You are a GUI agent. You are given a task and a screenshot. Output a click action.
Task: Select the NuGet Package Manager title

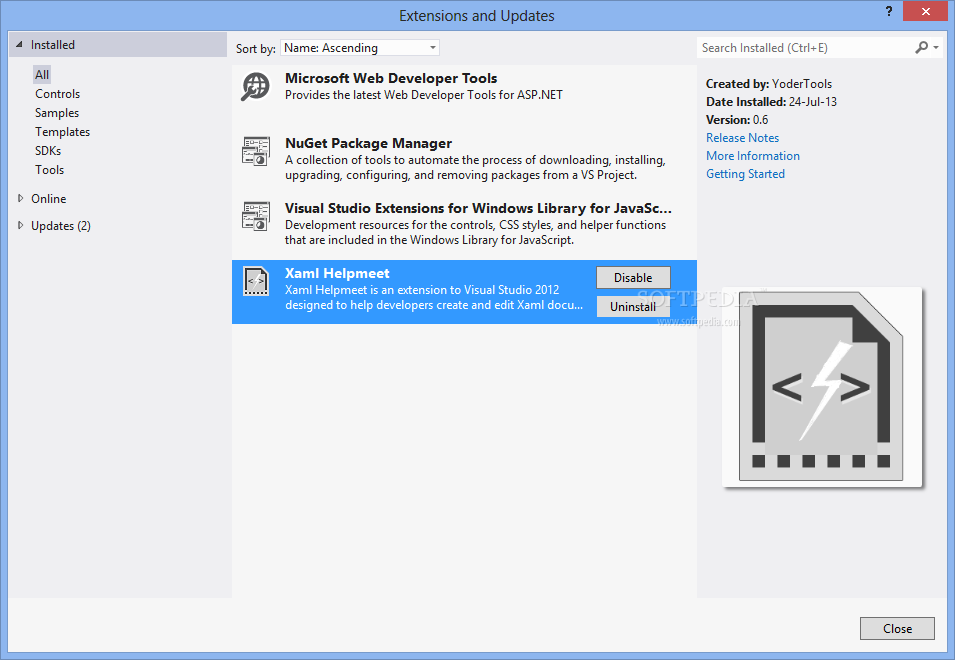click(x=368, y=143)
